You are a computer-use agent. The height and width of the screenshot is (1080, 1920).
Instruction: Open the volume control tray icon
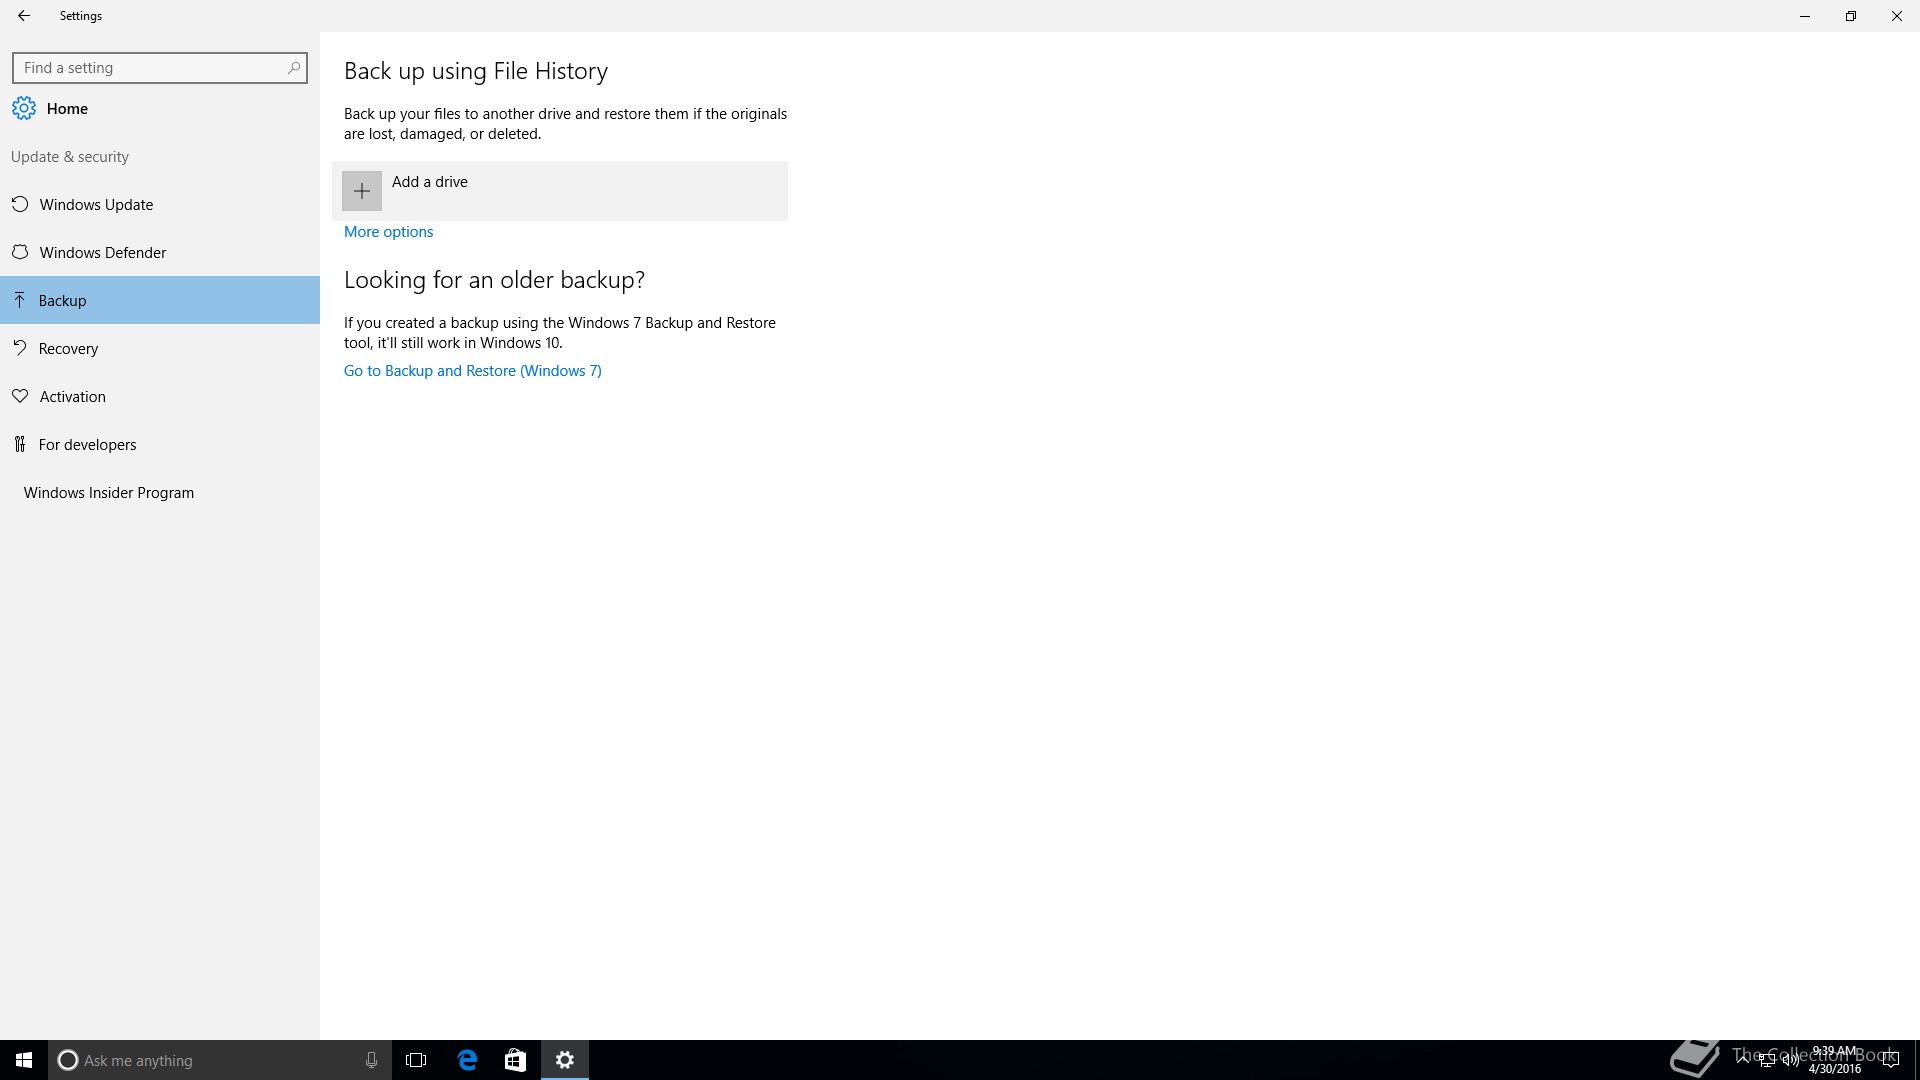click(1790, 1060)
